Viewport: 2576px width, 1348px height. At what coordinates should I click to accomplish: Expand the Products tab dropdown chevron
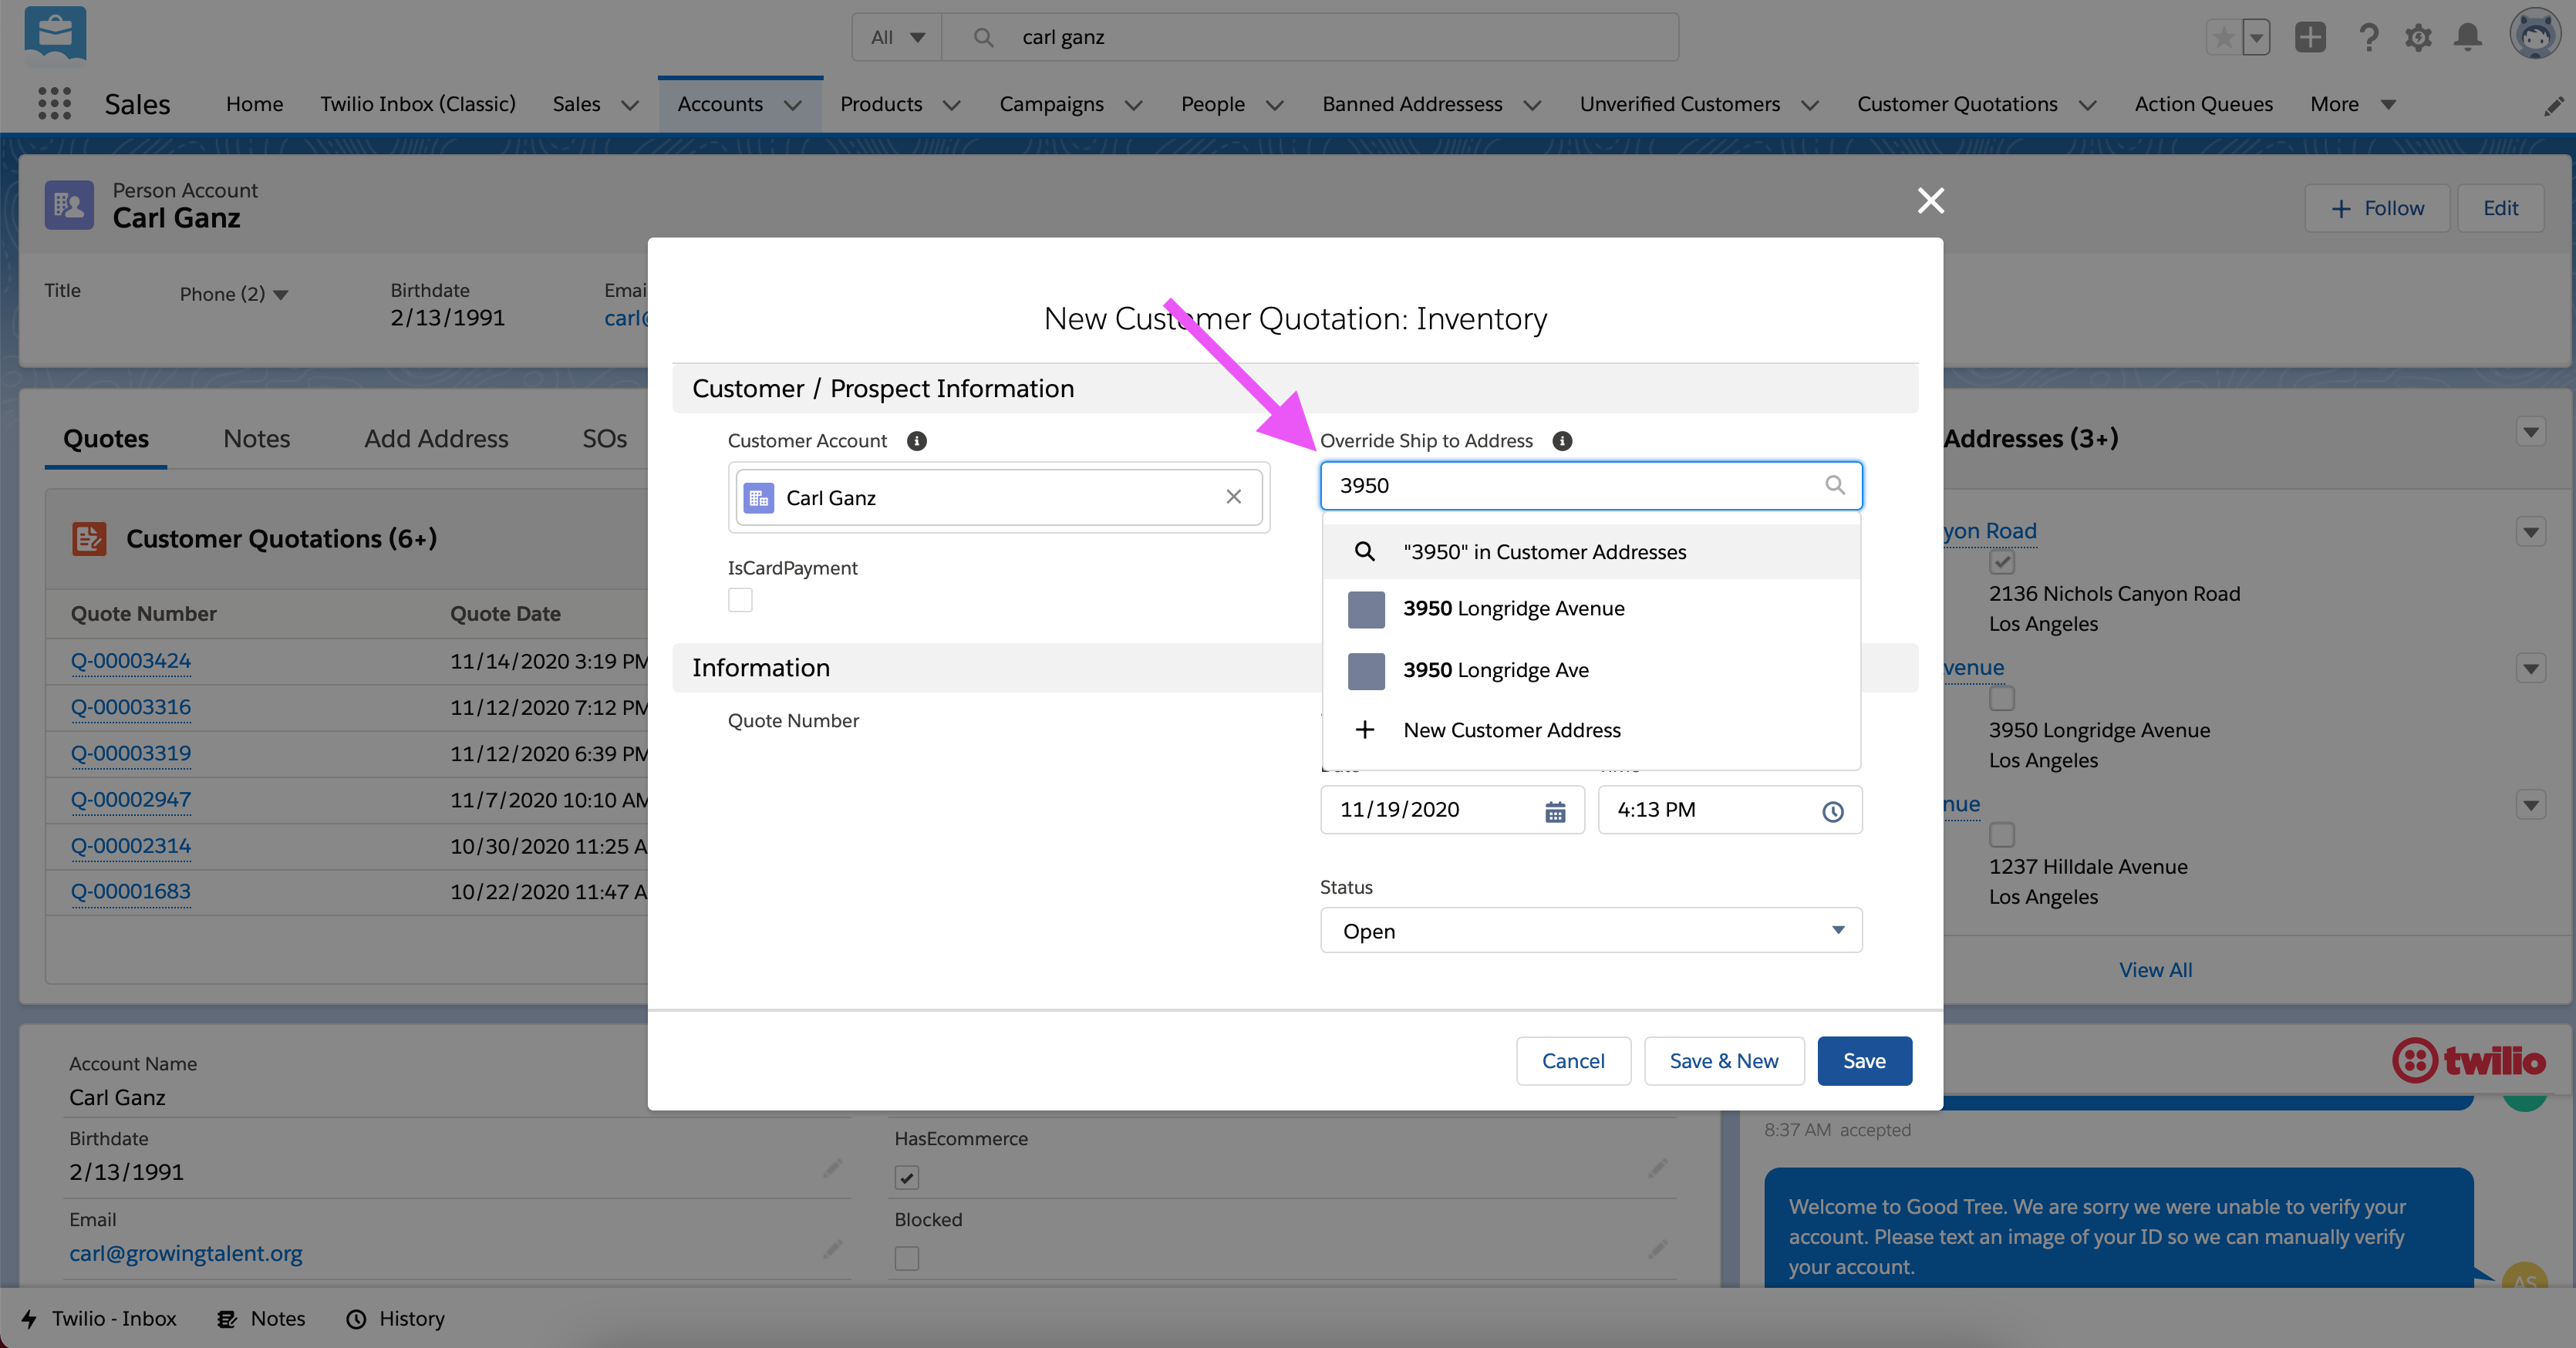[x=952, y=105]
